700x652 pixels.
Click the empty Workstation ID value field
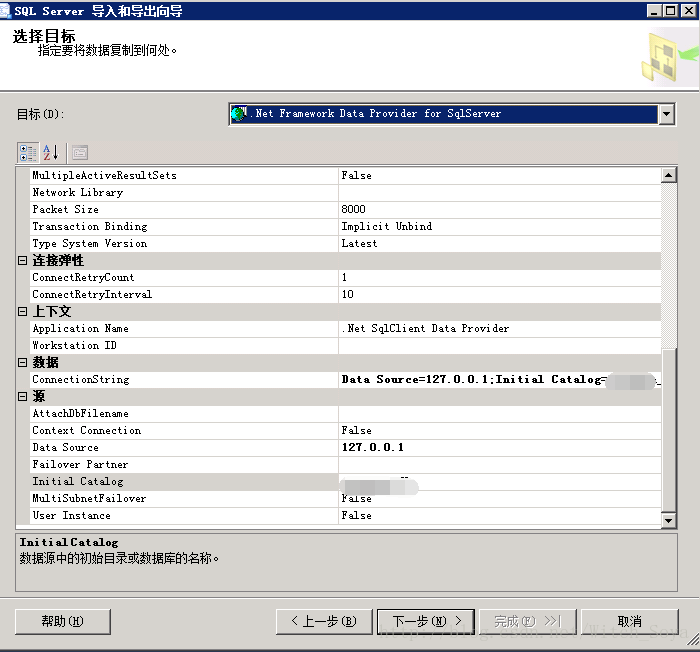click(x=500, y=345)
